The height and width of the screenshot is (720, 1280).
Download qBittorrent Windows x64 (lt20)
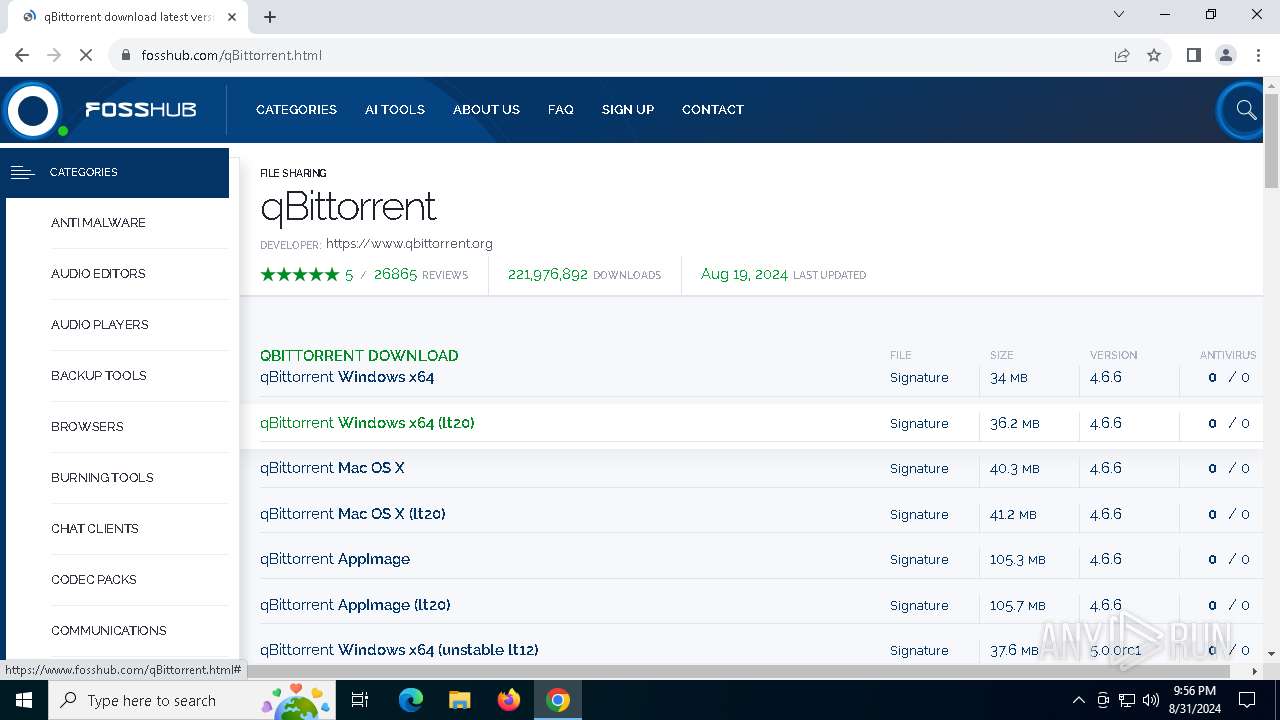[367, 423]
